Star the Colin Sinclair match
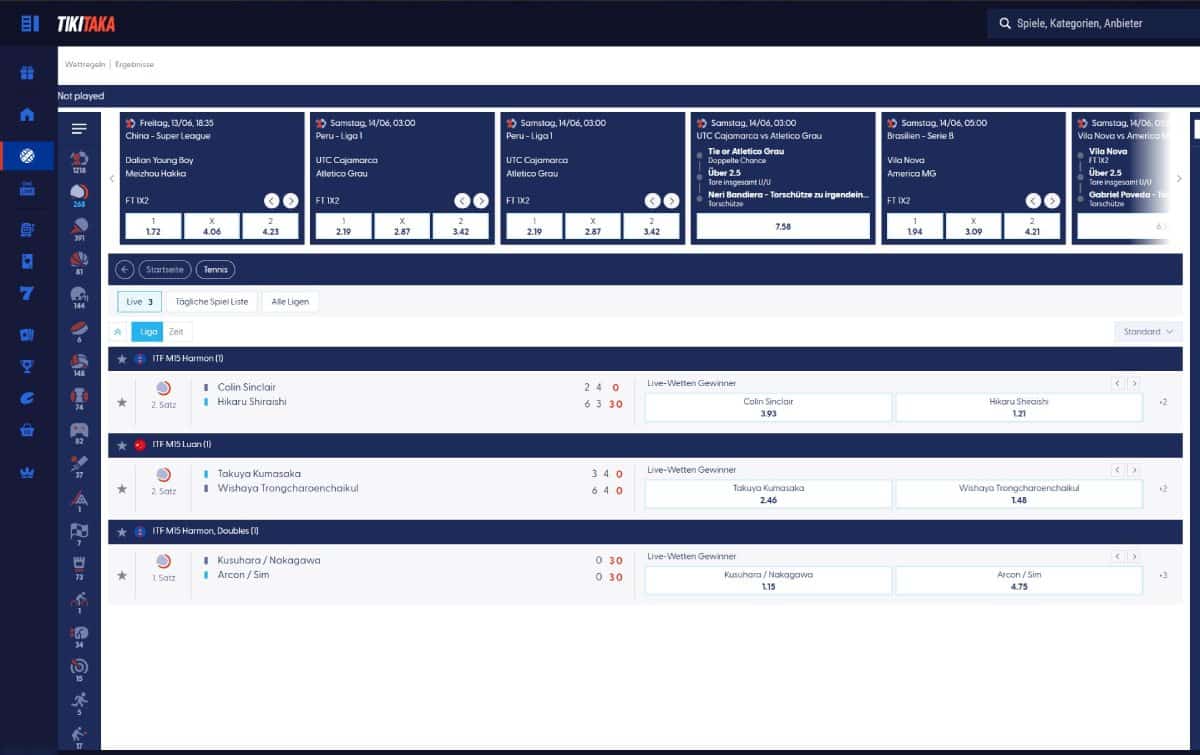This screenshot has width=1200, height=755. tap(122, 402)
